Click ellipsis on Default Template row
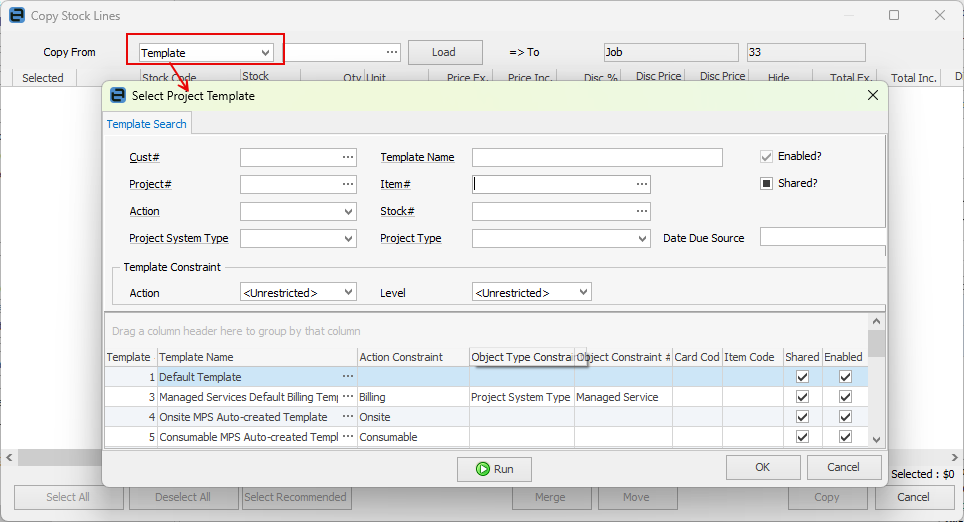The height and width of the screenshot is (522, 964). point(348,377)
